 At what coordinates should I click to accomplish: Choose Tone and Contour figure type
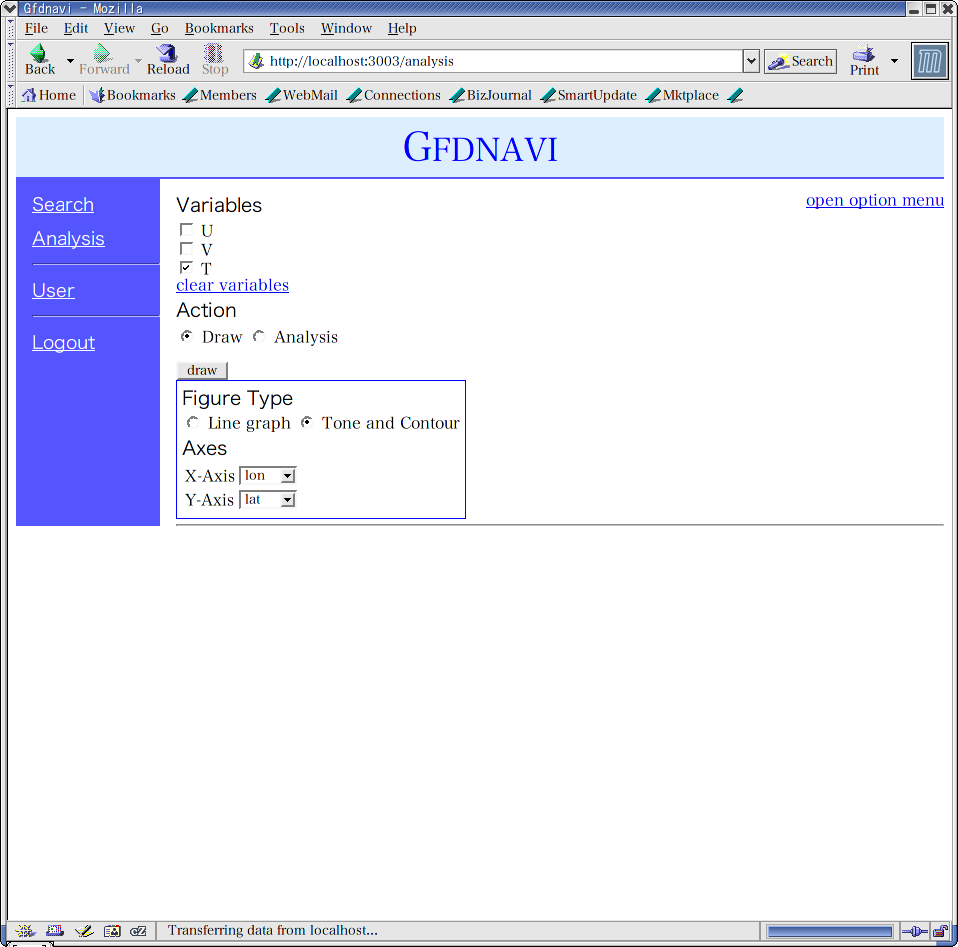tap(307, 422)
